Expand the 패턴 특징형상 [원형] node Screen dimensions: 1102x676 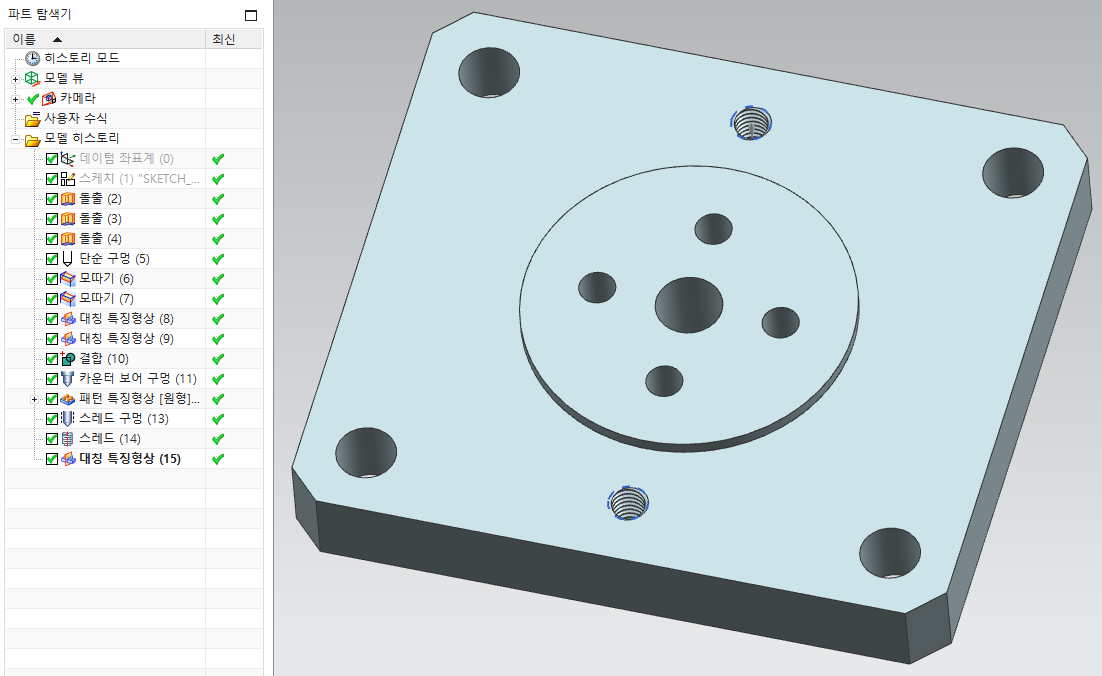pyautogui.click(x=34, y=399)
